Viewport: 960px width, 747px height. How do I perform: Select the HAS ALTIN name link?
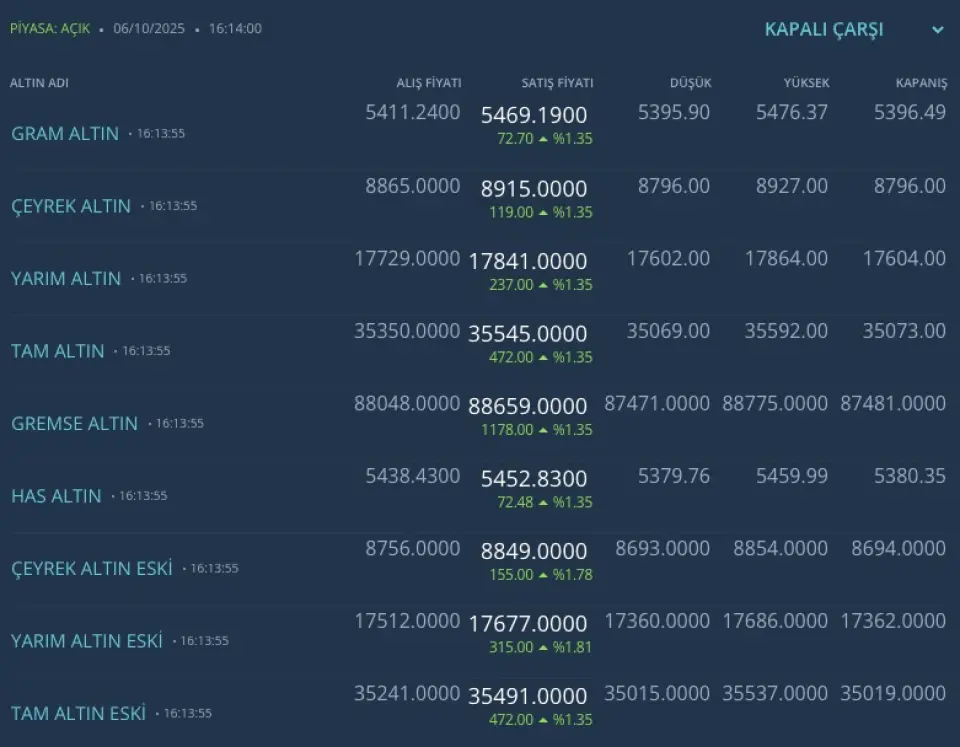(56, 496)
